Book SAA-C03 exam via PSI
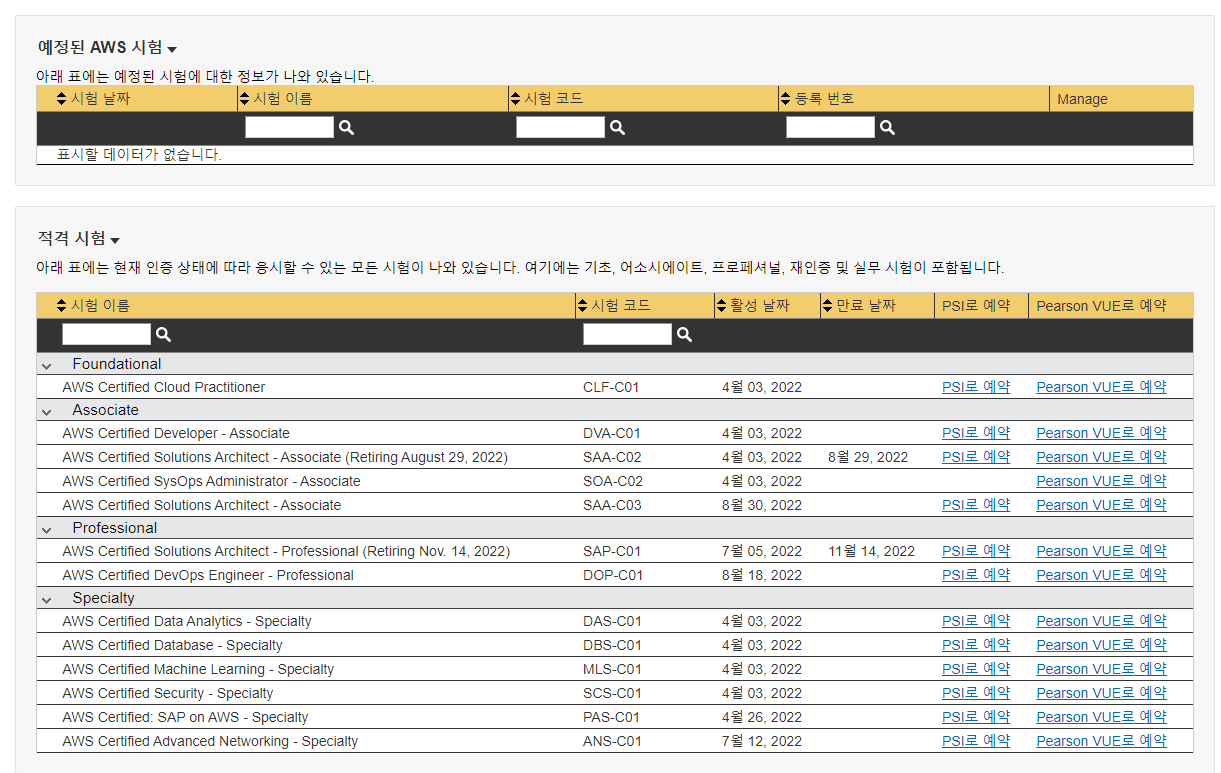Image resolution: width=1221 pixels, height=773 pixels. 976,505
